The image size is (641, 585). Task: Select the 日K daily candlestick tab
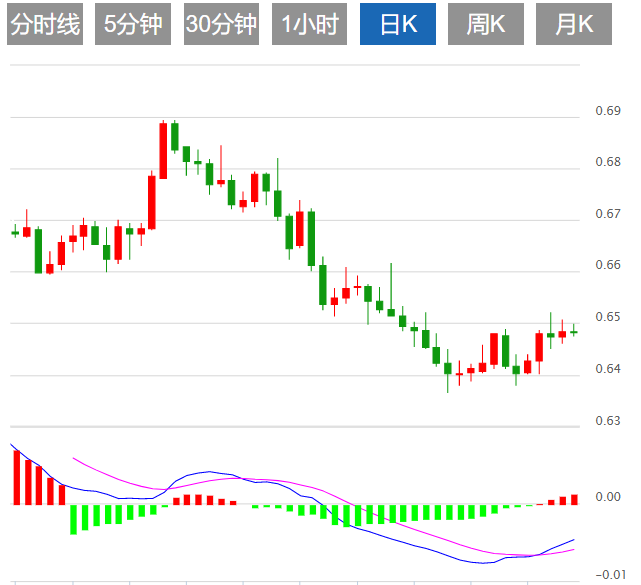coord(398,24)
